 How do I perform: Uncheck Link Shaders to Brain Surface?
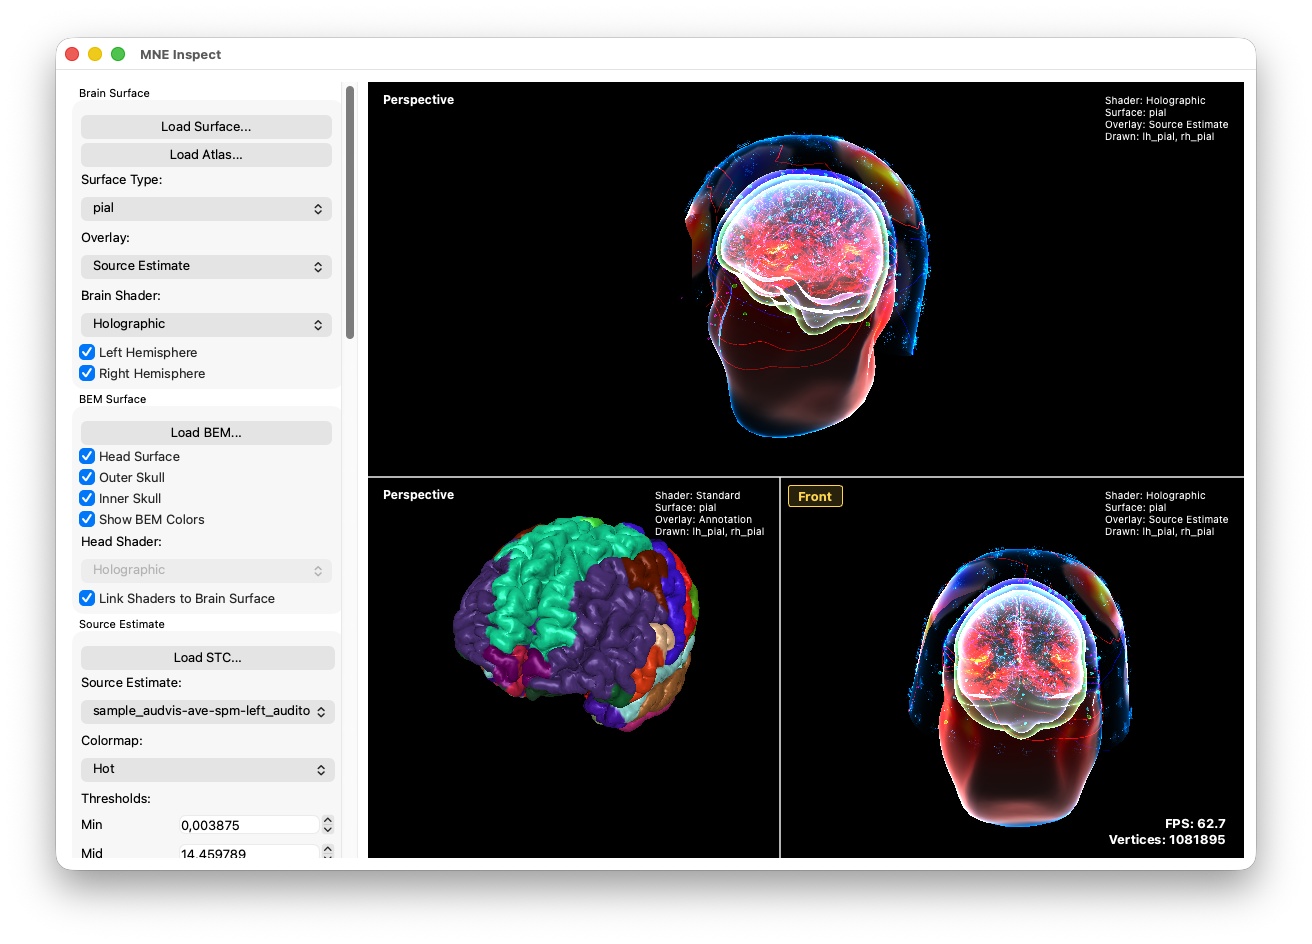pyautogui.click(x=87, y=598)
